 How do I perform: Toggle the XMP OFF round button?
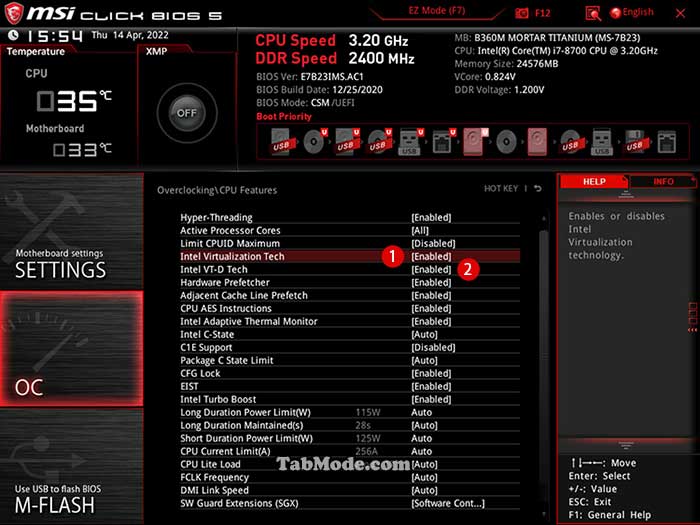187,113
